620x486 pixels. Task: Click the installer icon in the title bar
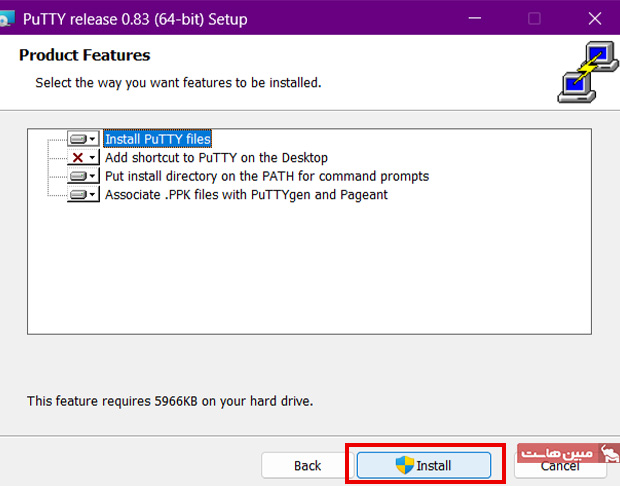coord(8,19)
